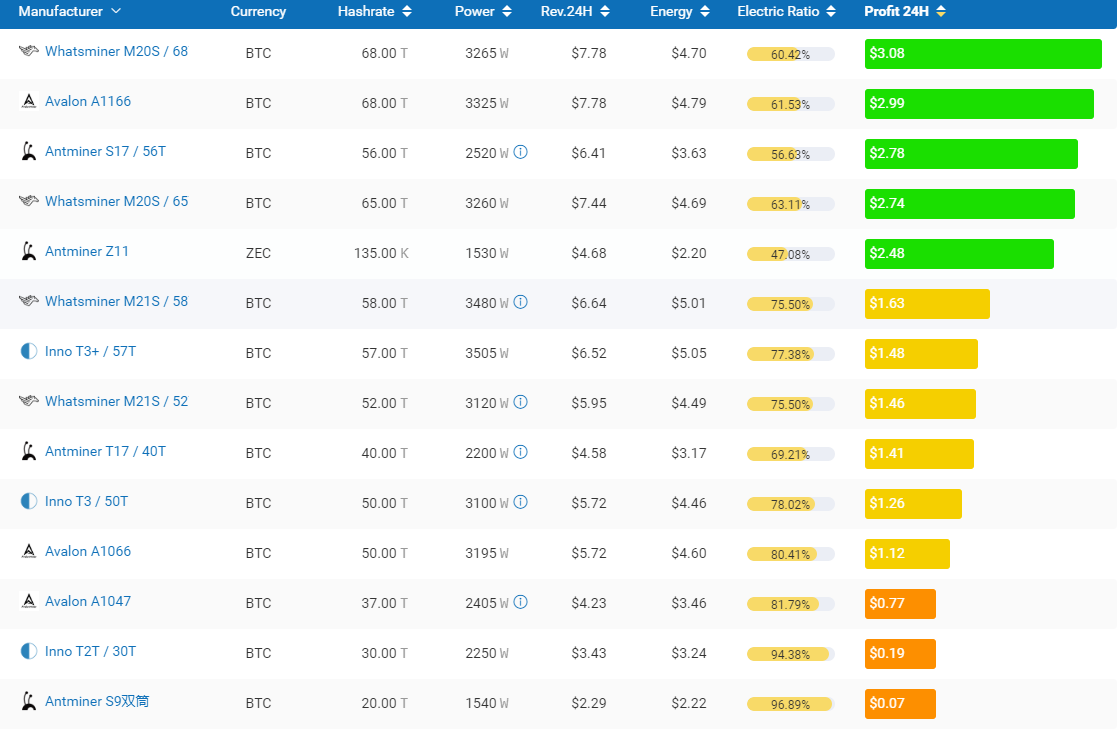Click info icon beside Avalon A1047 power value
1120x733 pixels.
coord(520,603)
